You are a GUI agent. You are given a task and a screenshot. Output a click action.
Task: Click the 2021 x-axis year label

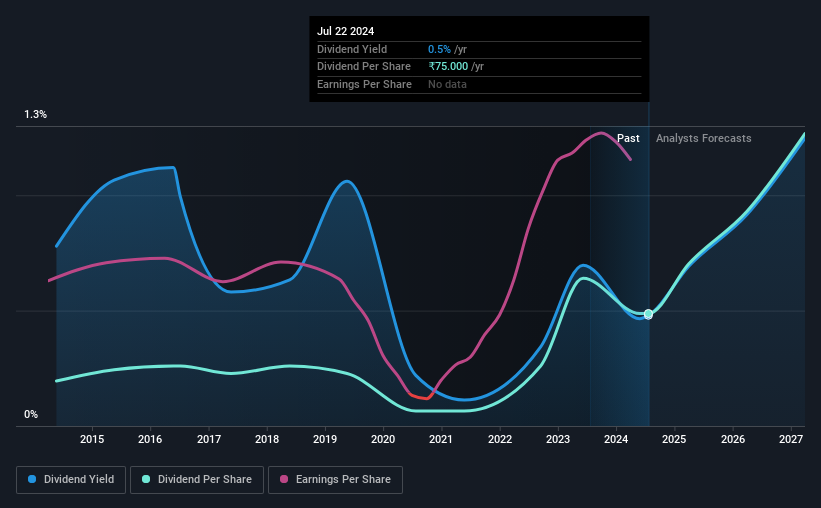[441, 439]
